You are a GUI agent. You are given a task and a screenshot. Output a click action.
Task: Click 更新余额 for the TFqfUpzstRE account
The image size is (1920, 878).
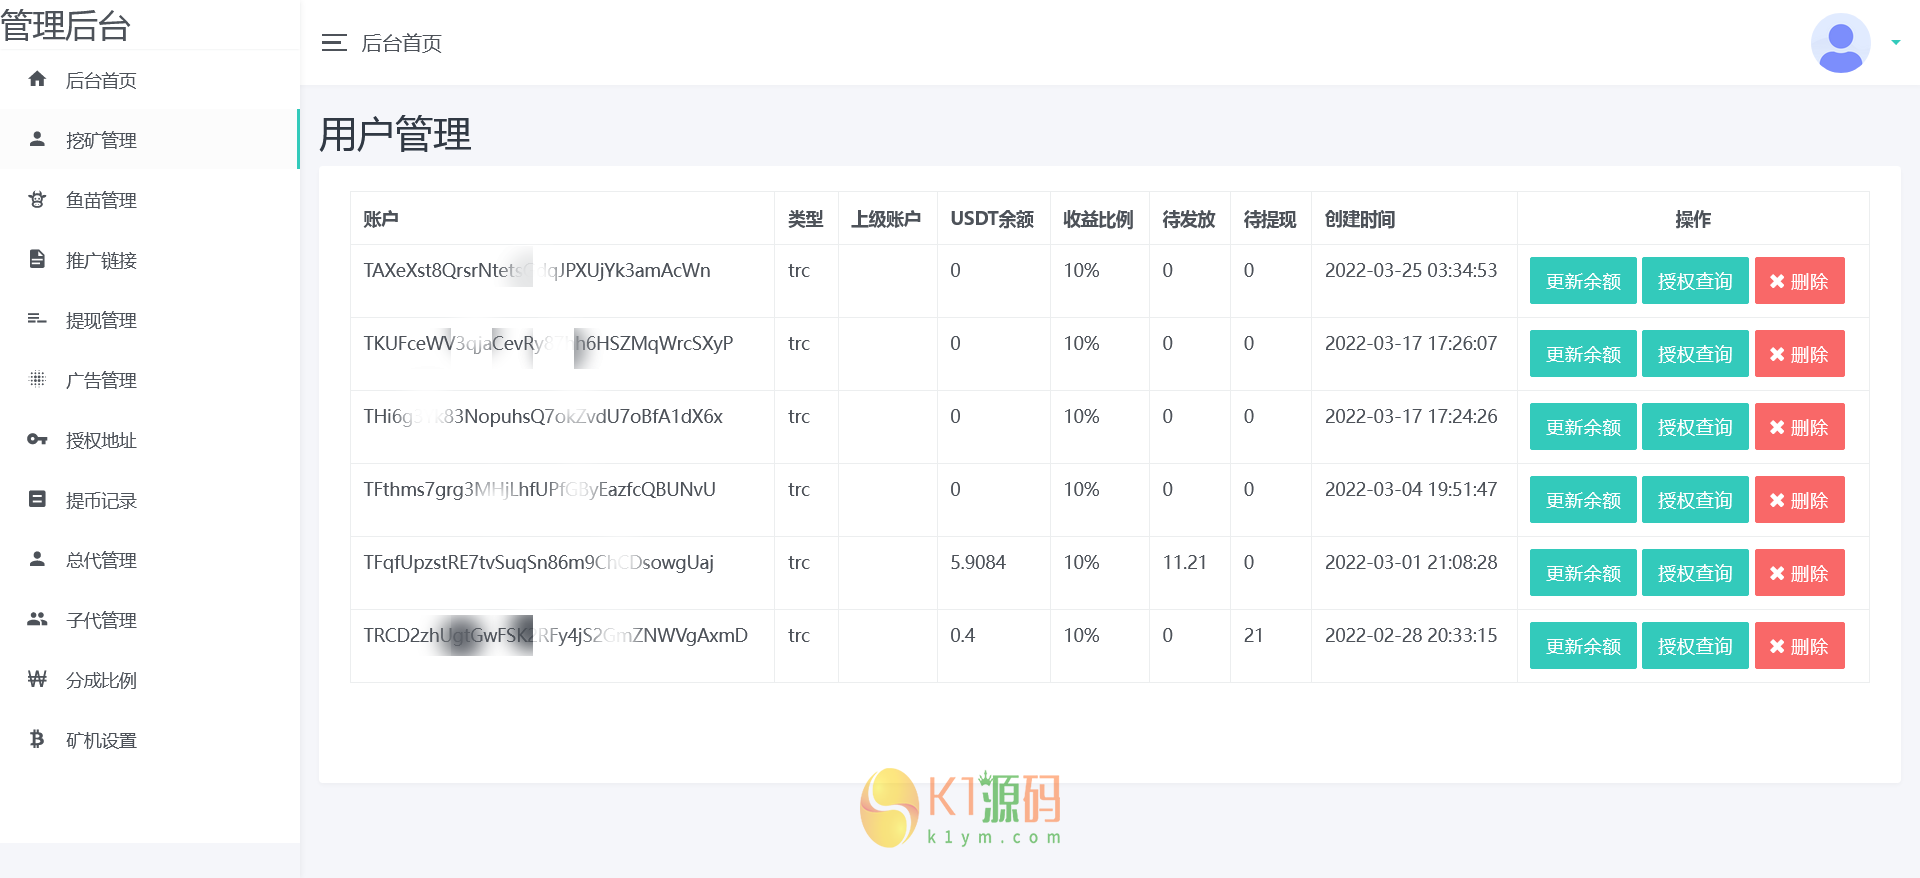1583,573
